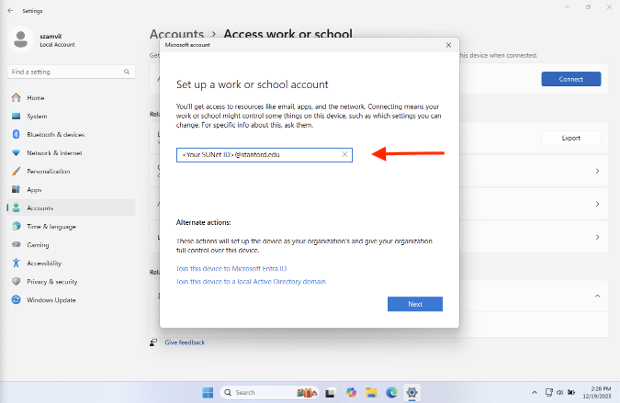Expand the third chevron row below Export
The height and width of the screenshot is (403, 620).
pyautogui.click(x=597, y=237)
